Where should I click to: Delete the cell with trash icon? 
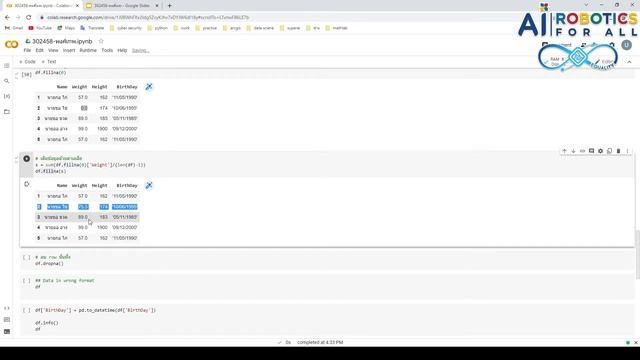pos(618,151)
